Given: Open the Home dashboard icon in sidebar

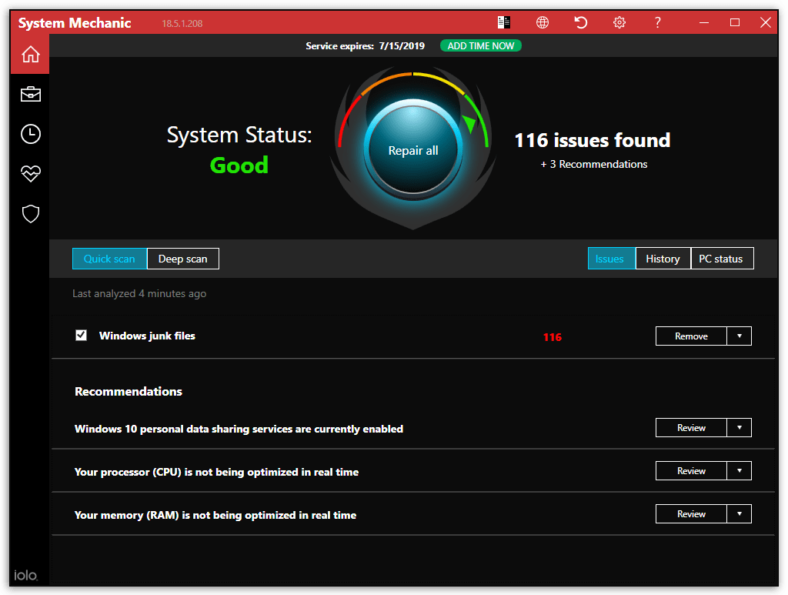Looking at the screenshot, I should click(x=30, y=54).
